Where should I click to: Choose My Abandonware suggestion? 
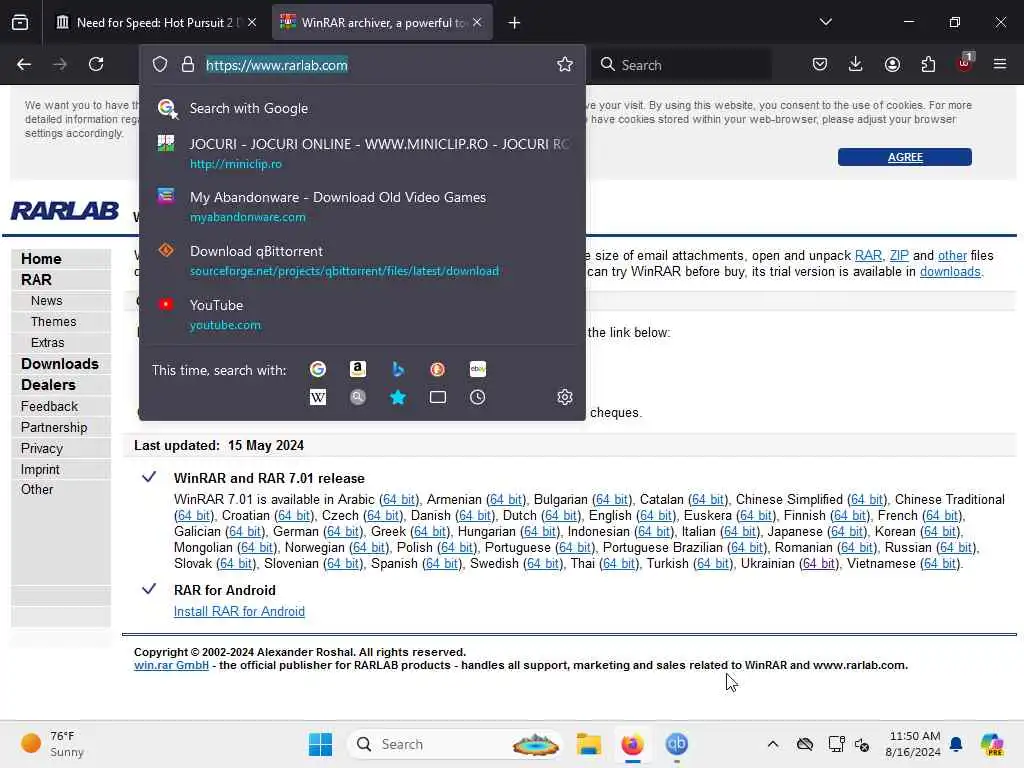click(362, 206)
